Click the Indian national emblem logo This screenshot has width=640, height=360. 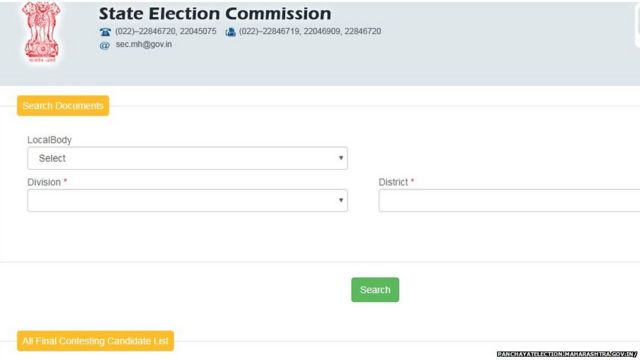click(x=41, y=32)
